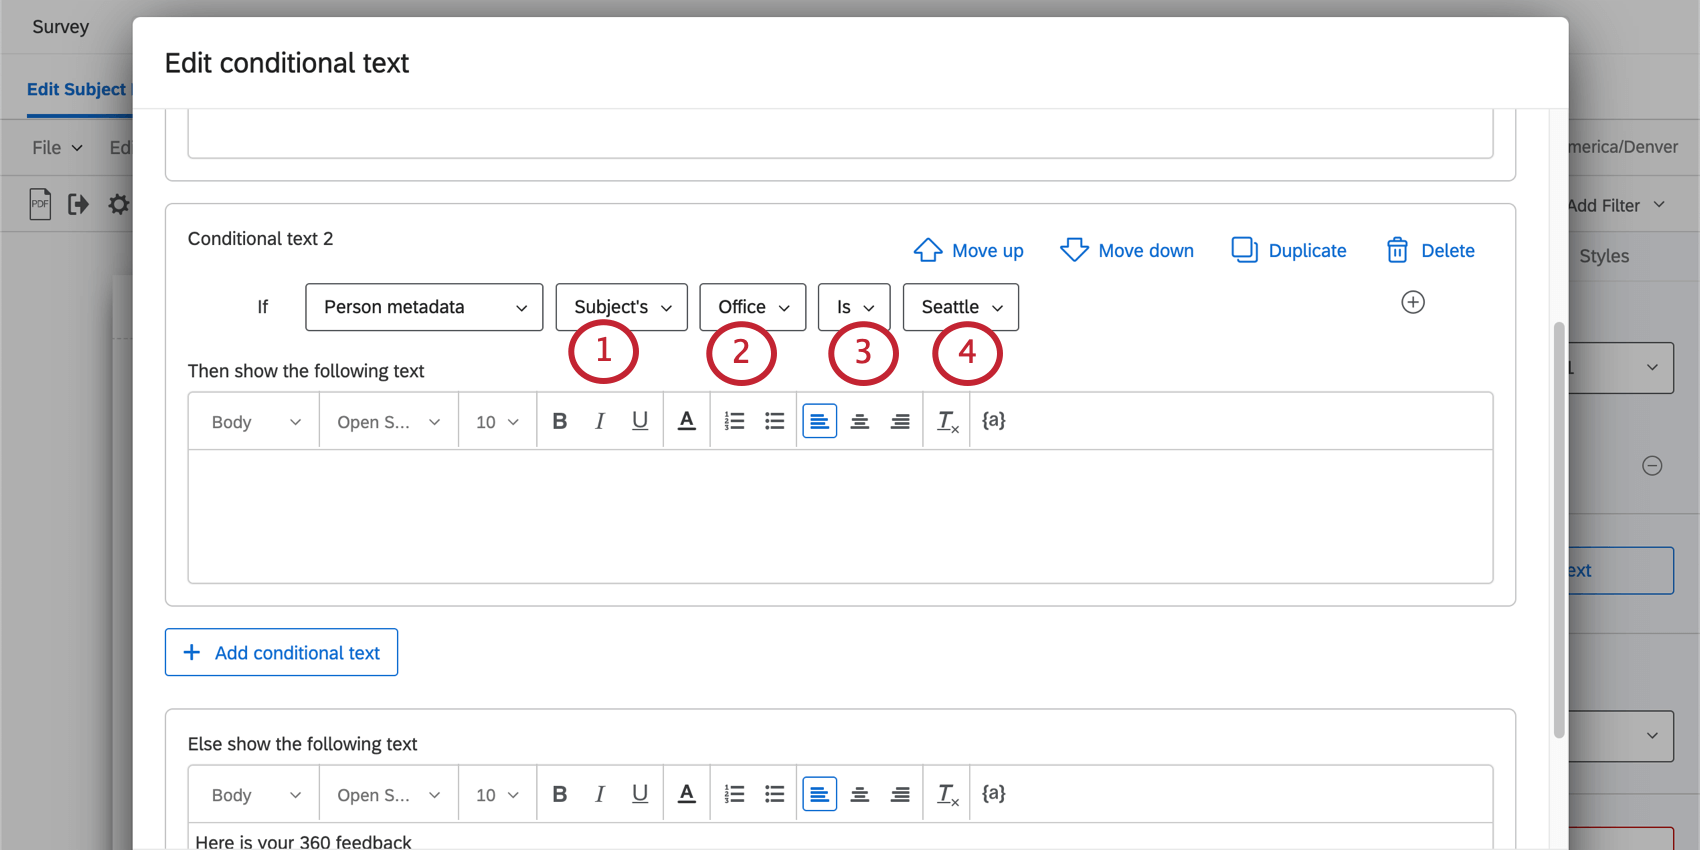Click Add conditional text button
The image size is (1700, 850).
[281, 652]
